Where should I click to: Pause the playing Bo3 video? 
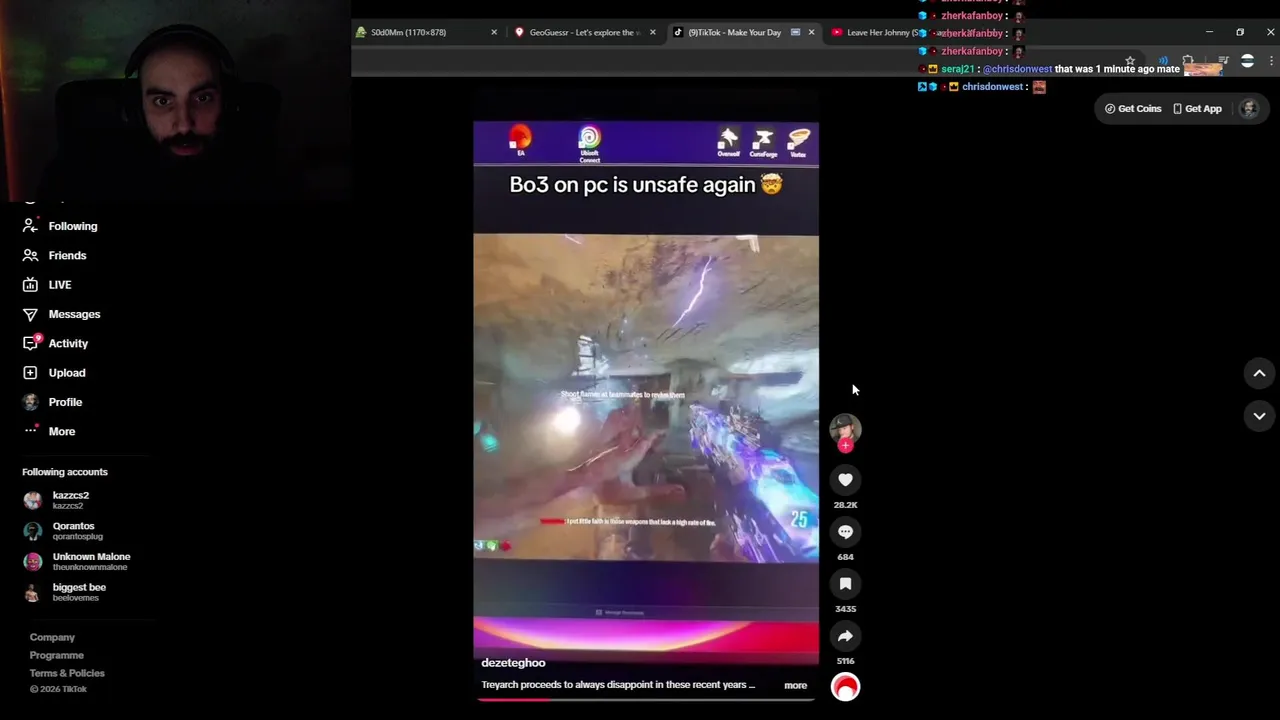point(646,397)
